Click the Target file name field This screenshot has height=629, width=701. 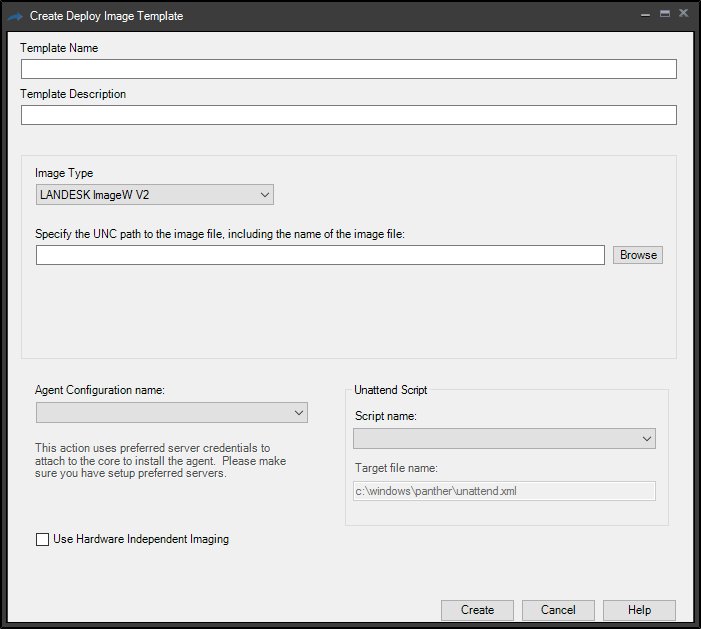[x=504, y=491]
